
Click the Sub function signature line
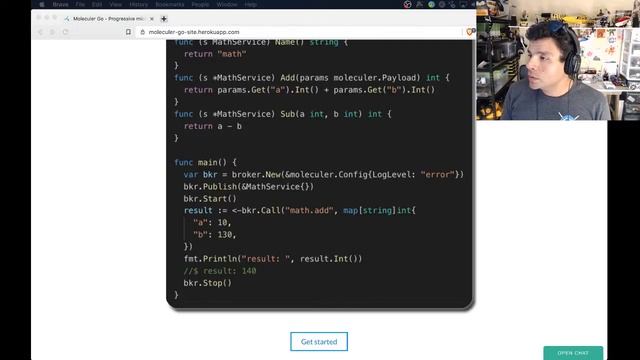click(282, 114)
